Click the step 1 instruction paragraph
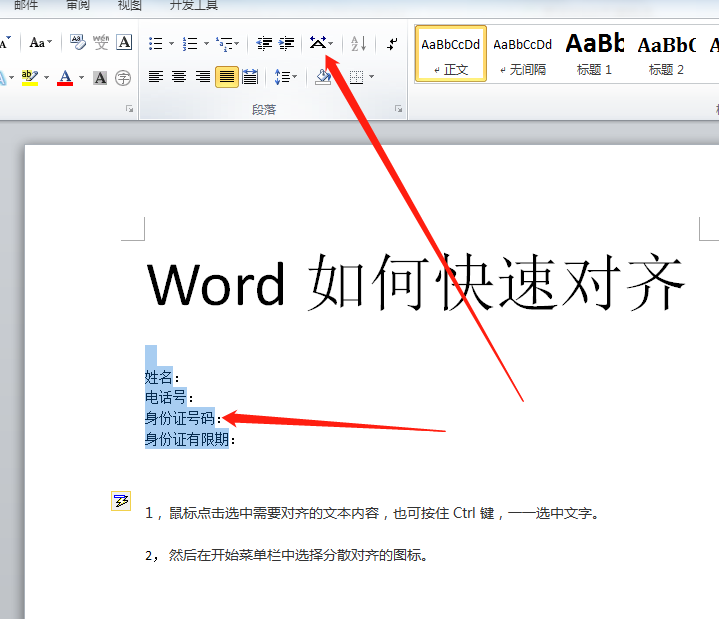This screenshot has height=619, width=719. [x=372, y=513]
